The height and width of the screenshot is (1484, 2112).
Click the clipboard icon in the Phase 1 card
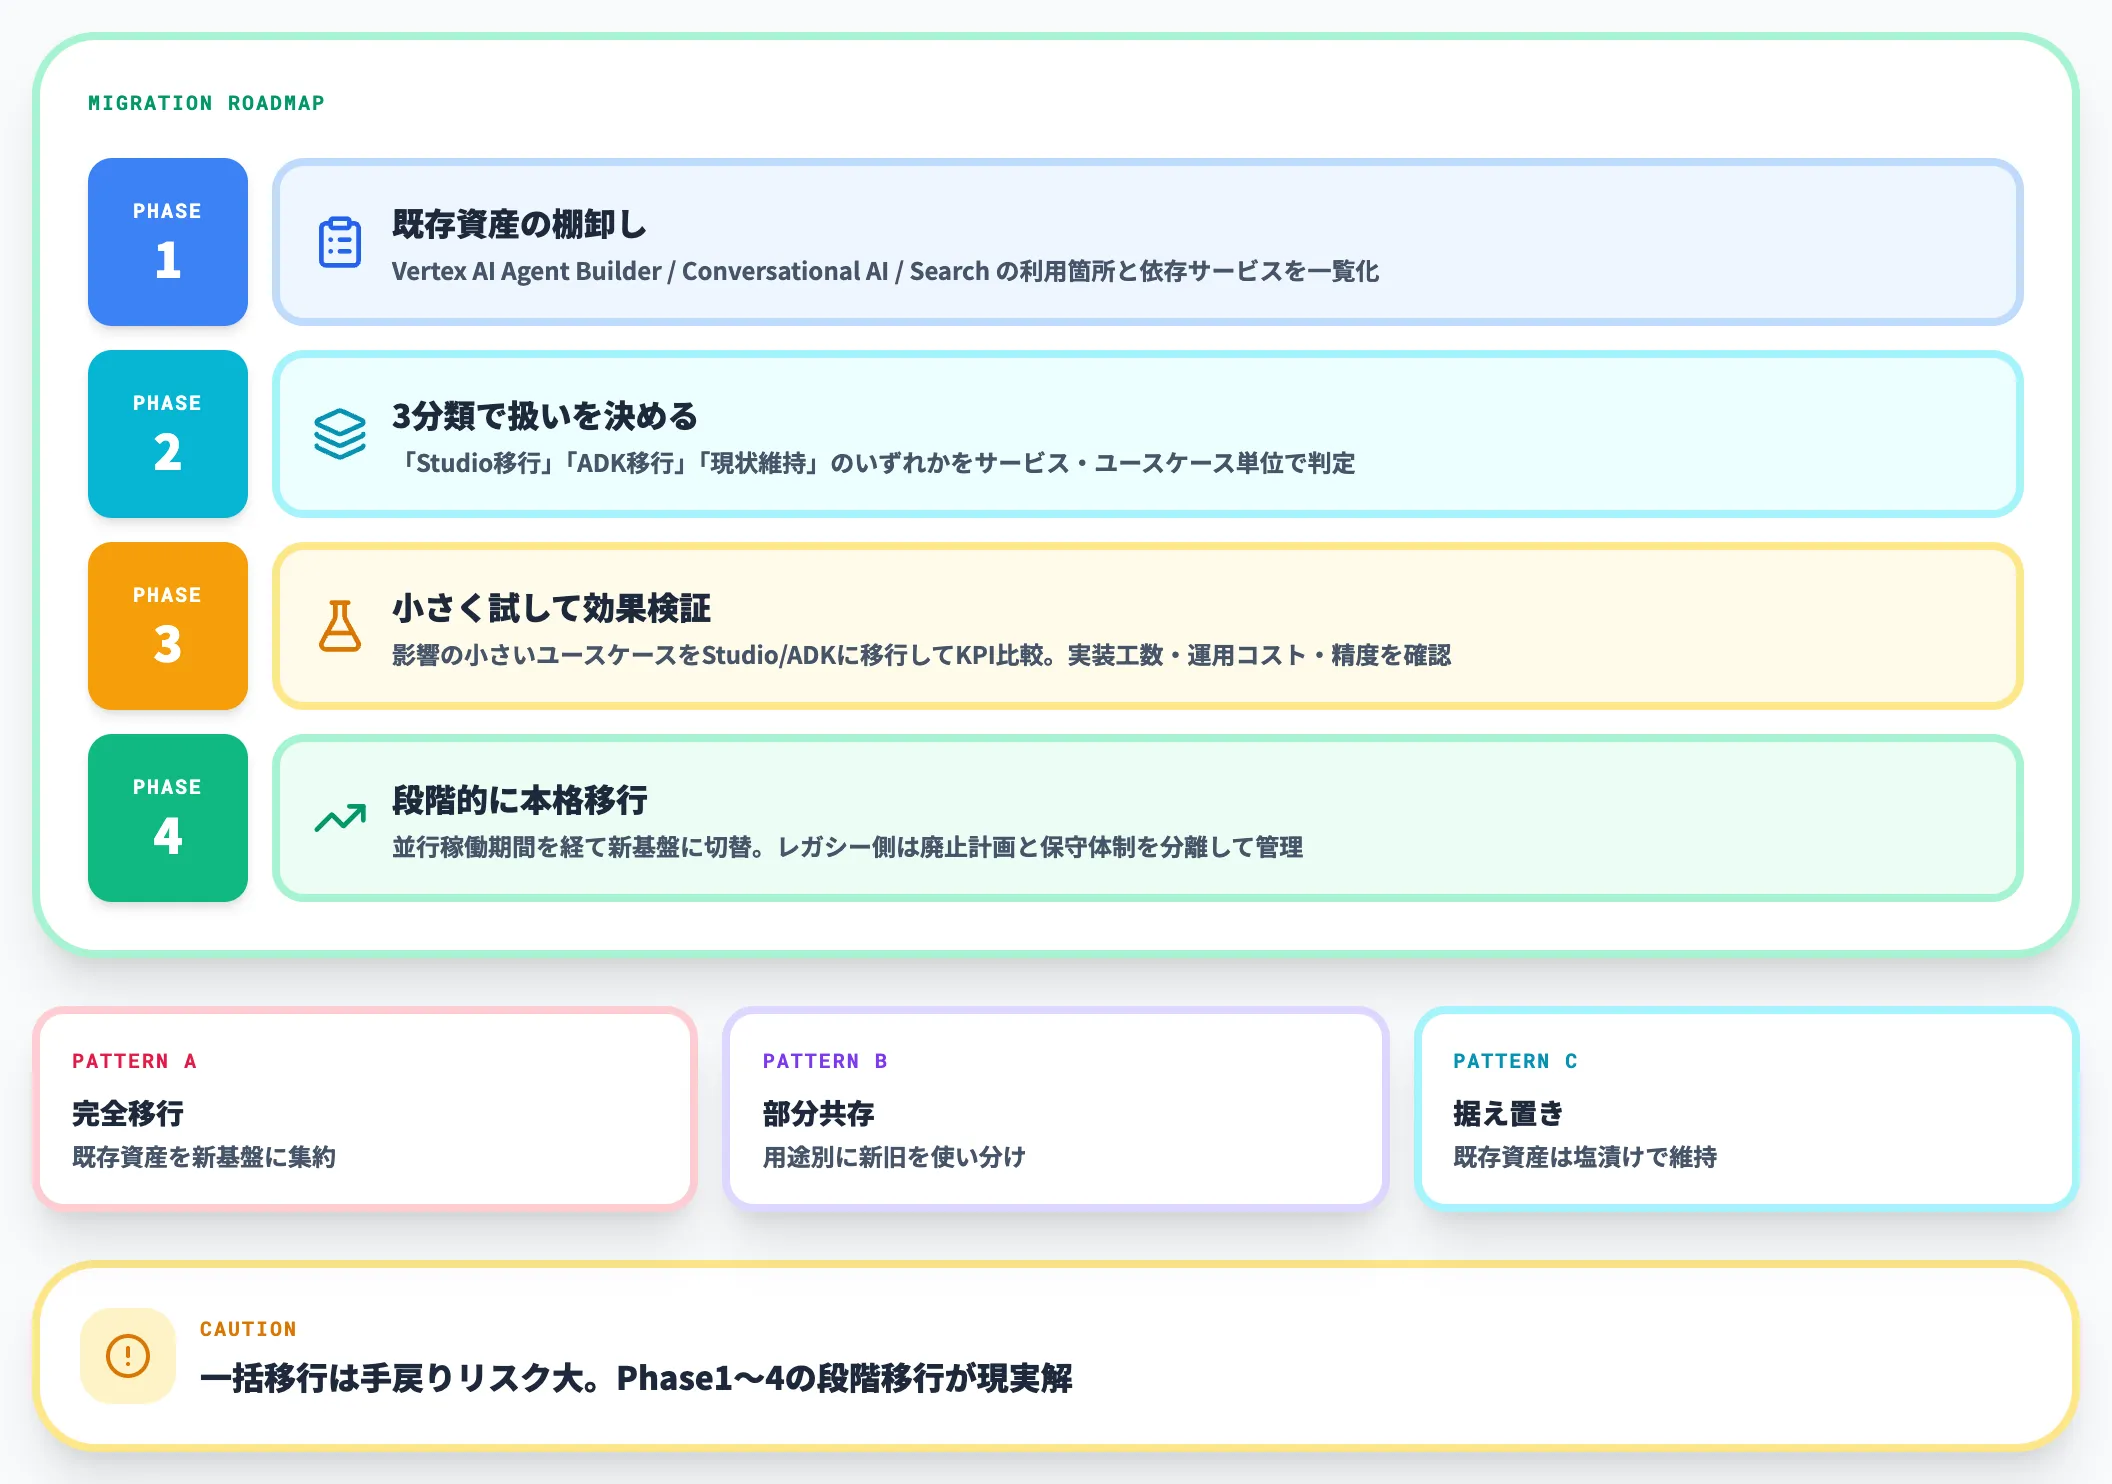pos(339,243)
